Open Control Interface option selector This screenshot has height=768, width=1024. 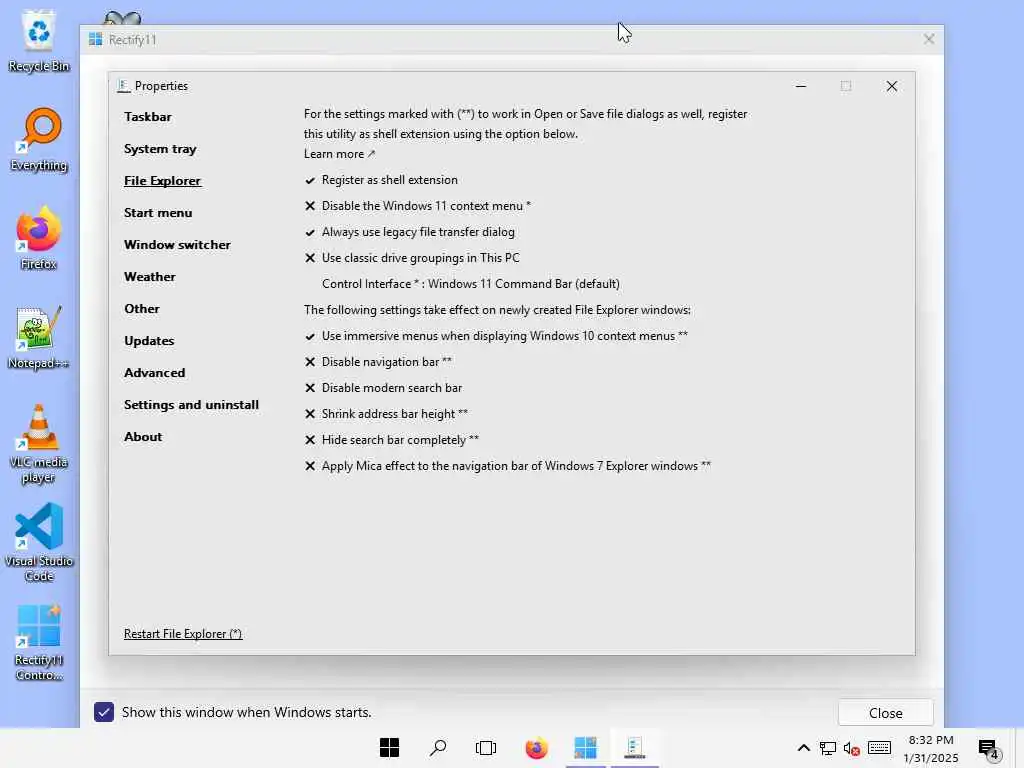(x=471, y=284)
